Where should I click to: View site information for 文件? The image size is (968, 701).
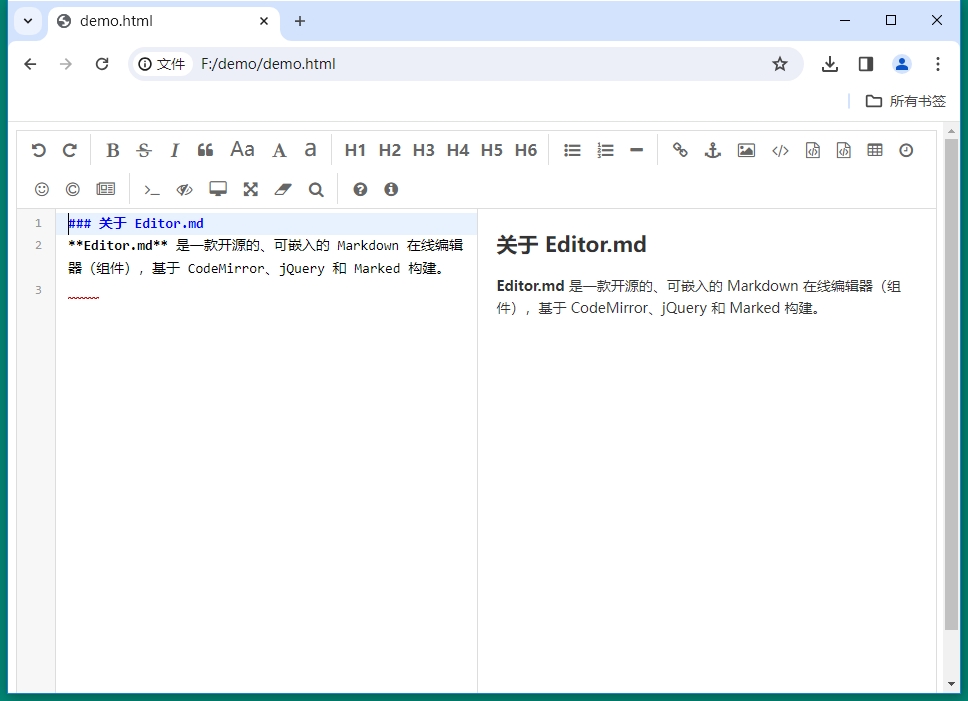161,64
